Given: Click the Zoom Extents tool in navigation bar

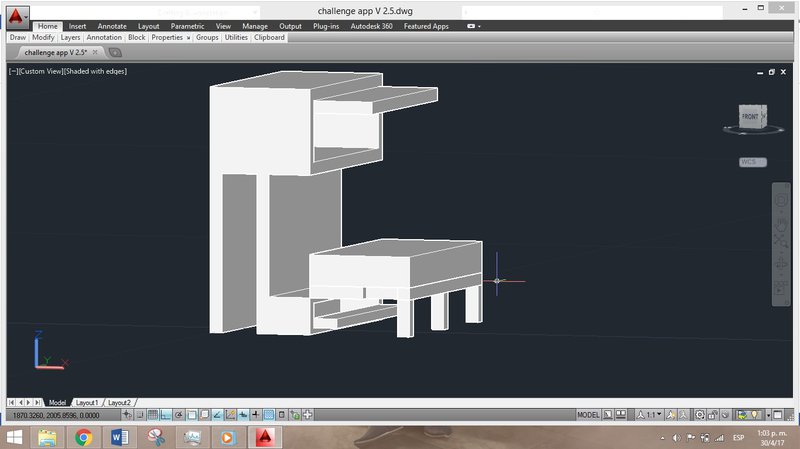Looking at the screenshot, I should pos(782,241).
